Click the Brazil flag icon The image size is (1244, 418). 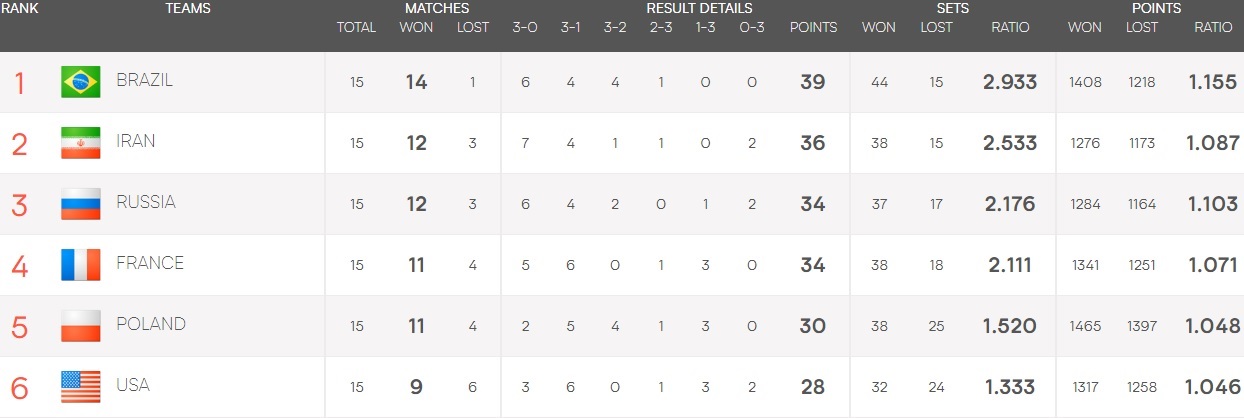(x=80, y=82)
